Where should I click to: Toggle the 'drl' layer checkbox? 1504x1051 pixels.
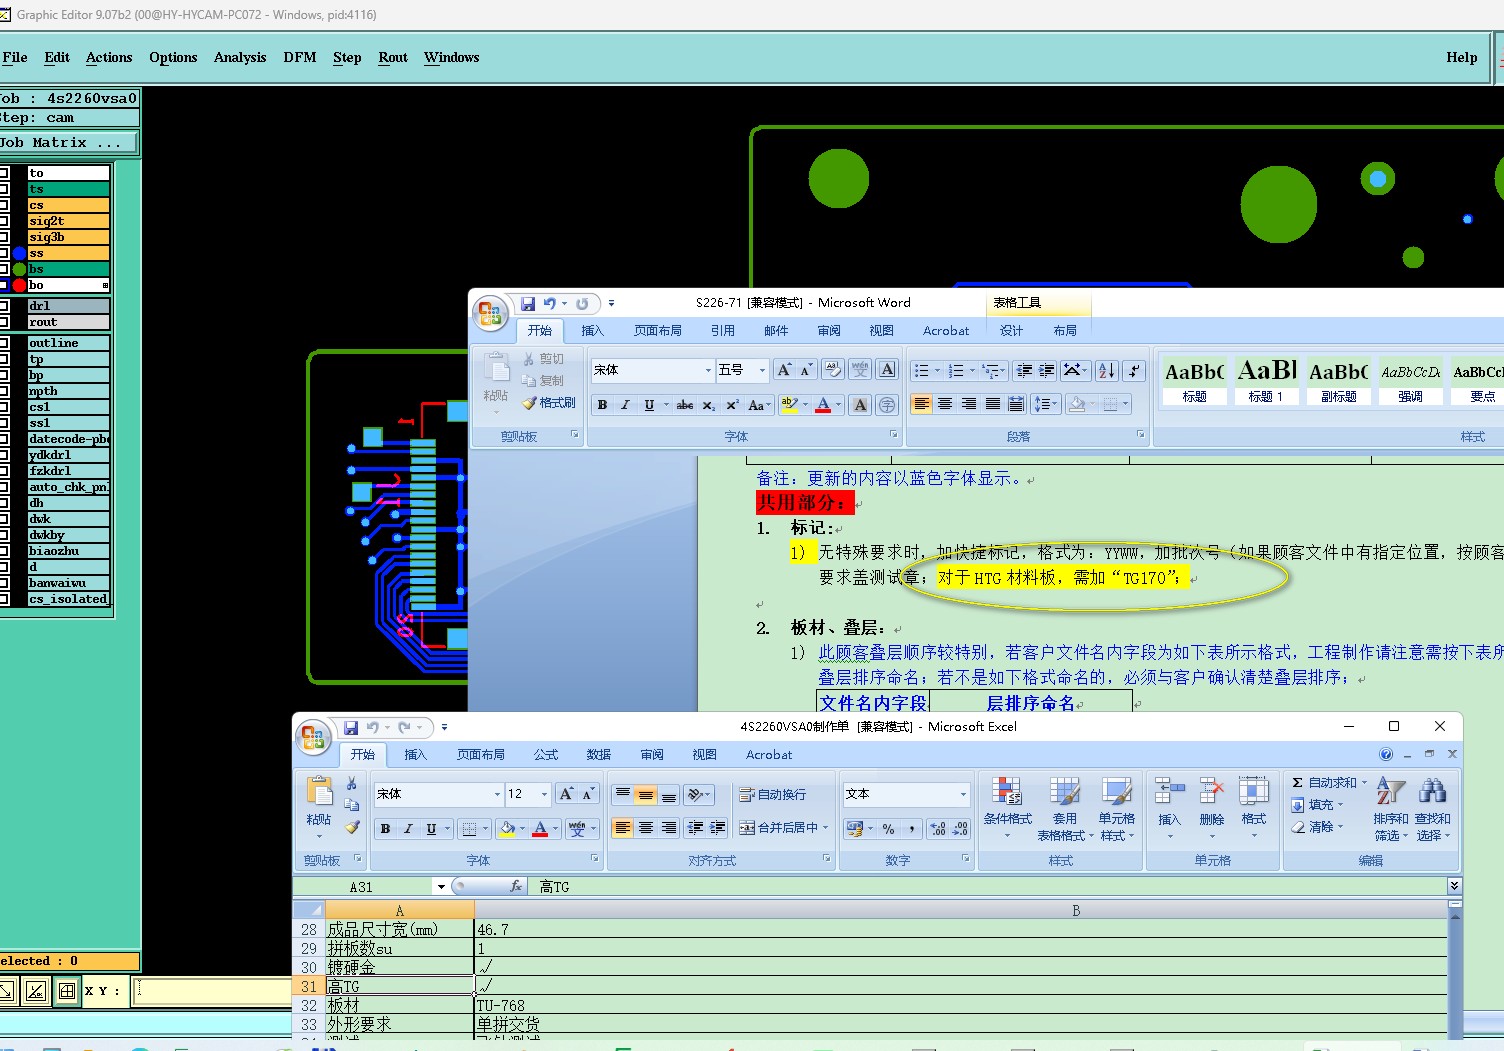[4, 306]
